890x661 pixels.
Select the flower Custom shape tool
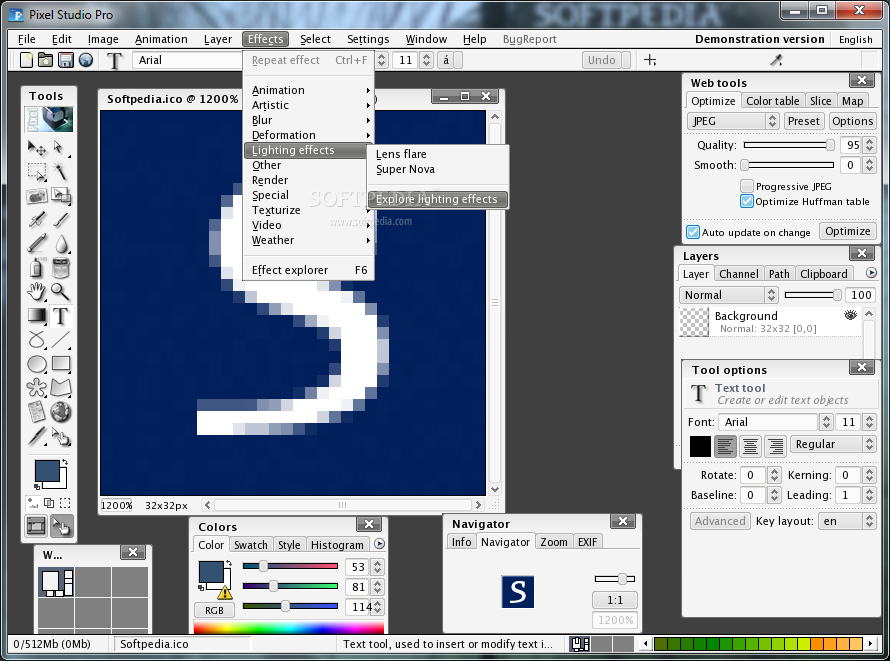click(37, 388)
